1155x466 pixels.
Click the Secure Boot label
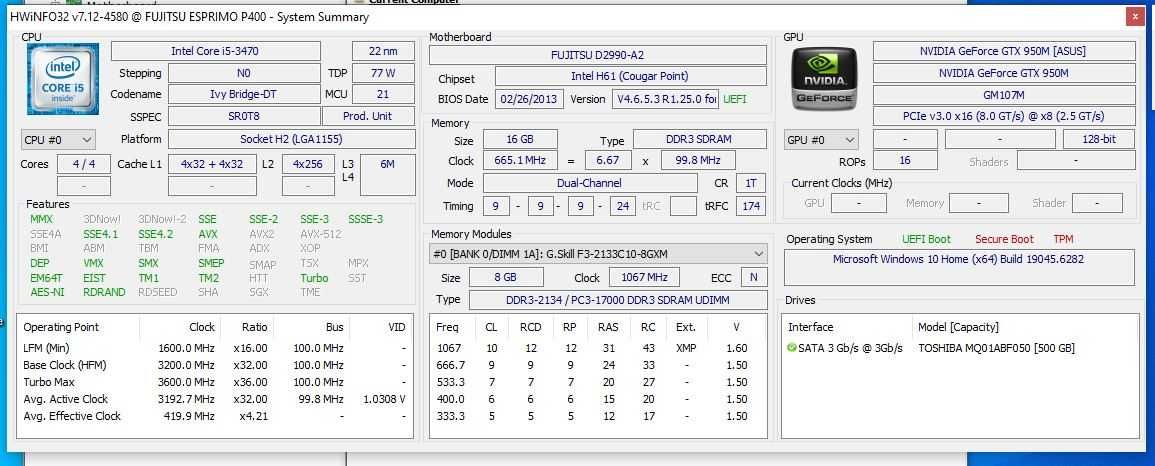point(1004,239)
